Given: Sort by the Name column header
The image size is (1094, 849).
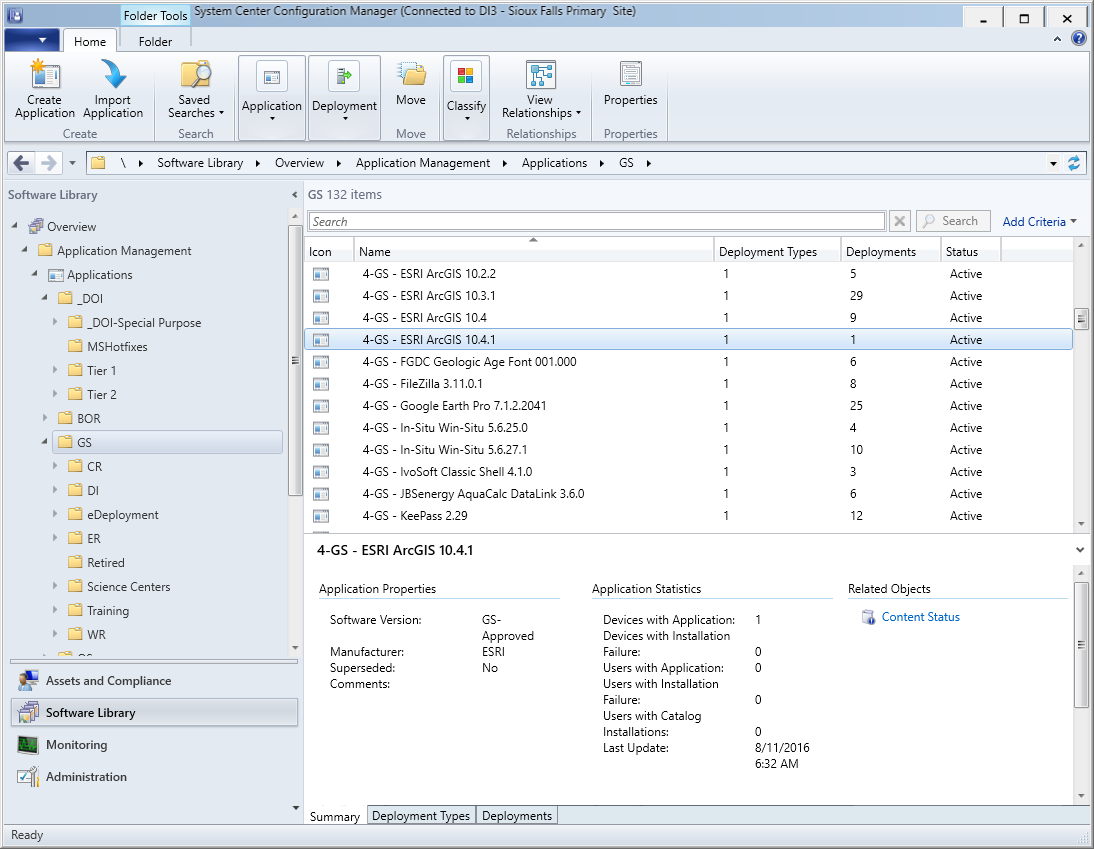Looking at the screenshot, I should (x=534, y=251).
